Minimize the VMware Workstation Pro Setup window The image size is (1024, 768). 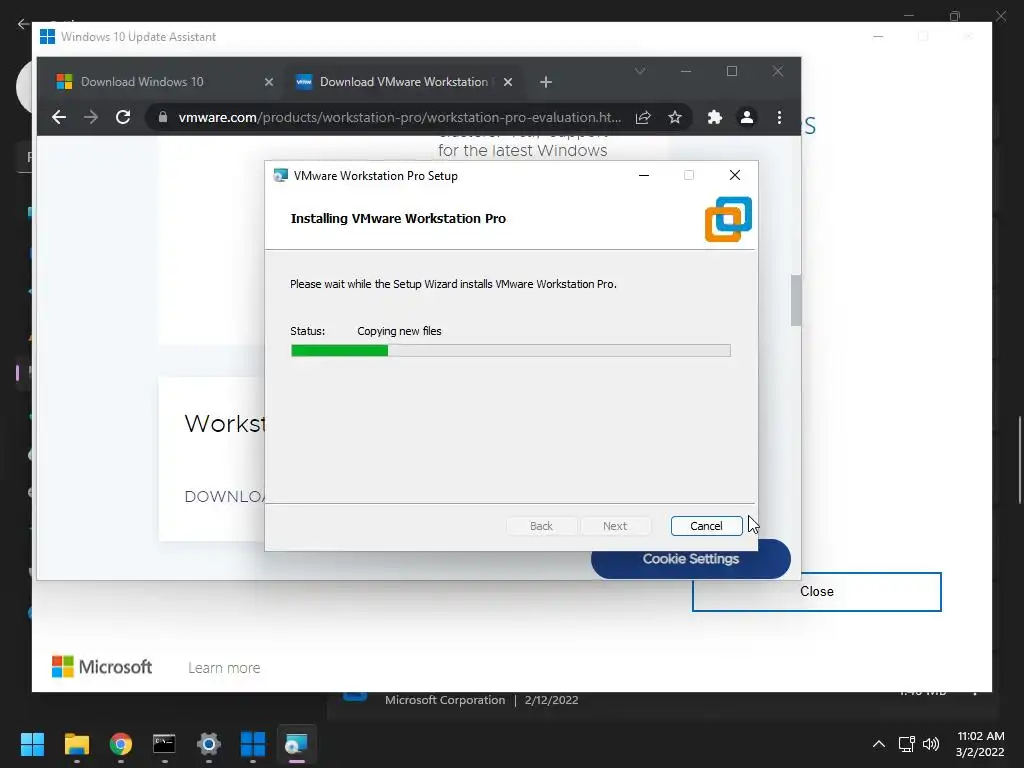pos(644,175)
